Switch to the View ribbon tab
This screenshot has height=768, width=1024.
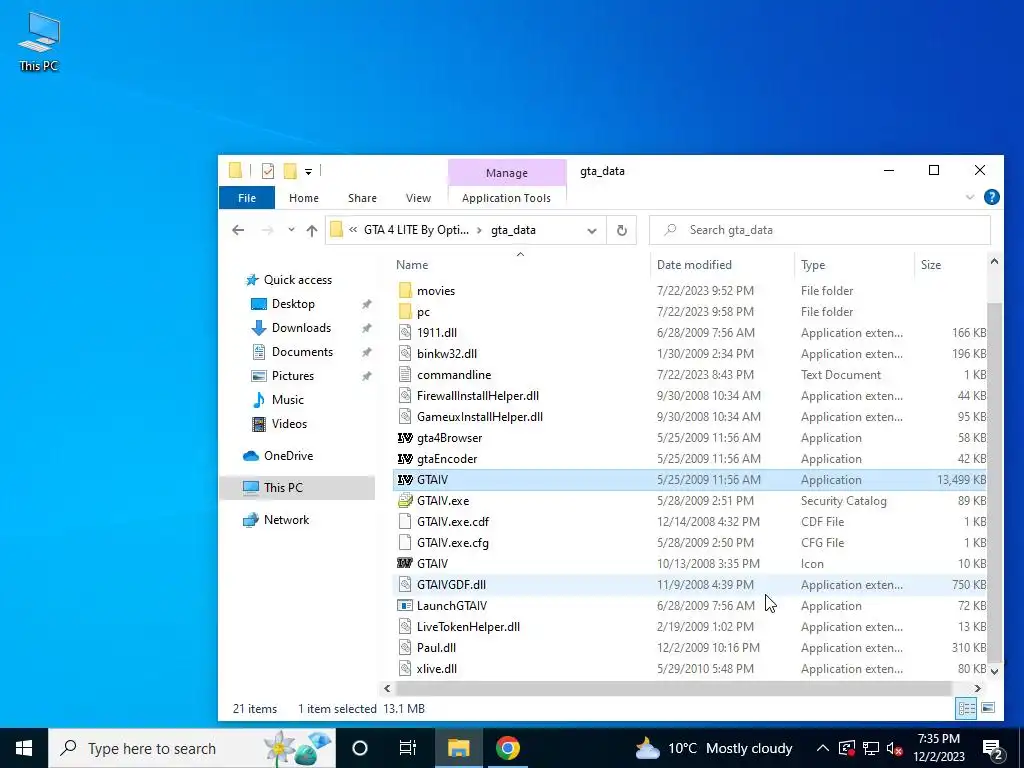[x=418, y=198]
